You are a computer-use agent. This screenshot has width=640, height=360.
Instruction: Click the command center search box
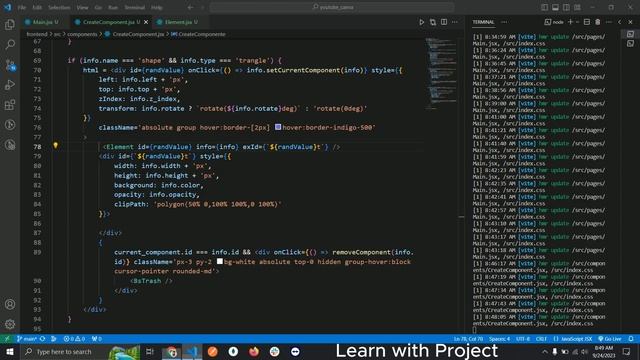pos(332,7)
